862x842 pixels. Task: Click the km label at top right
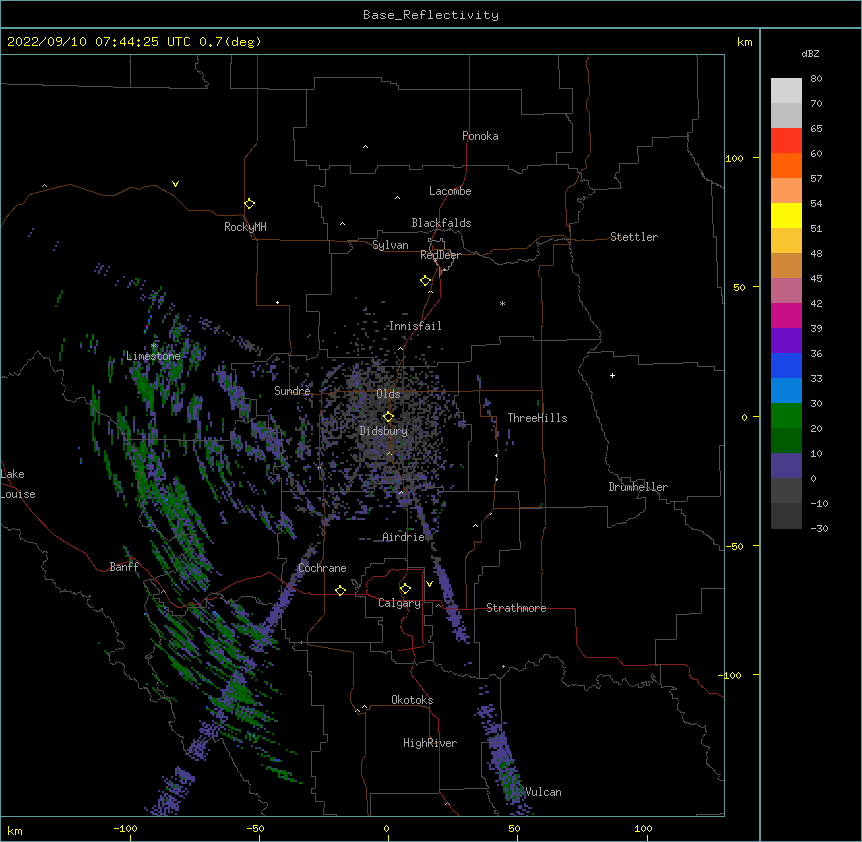pos(744,42)
